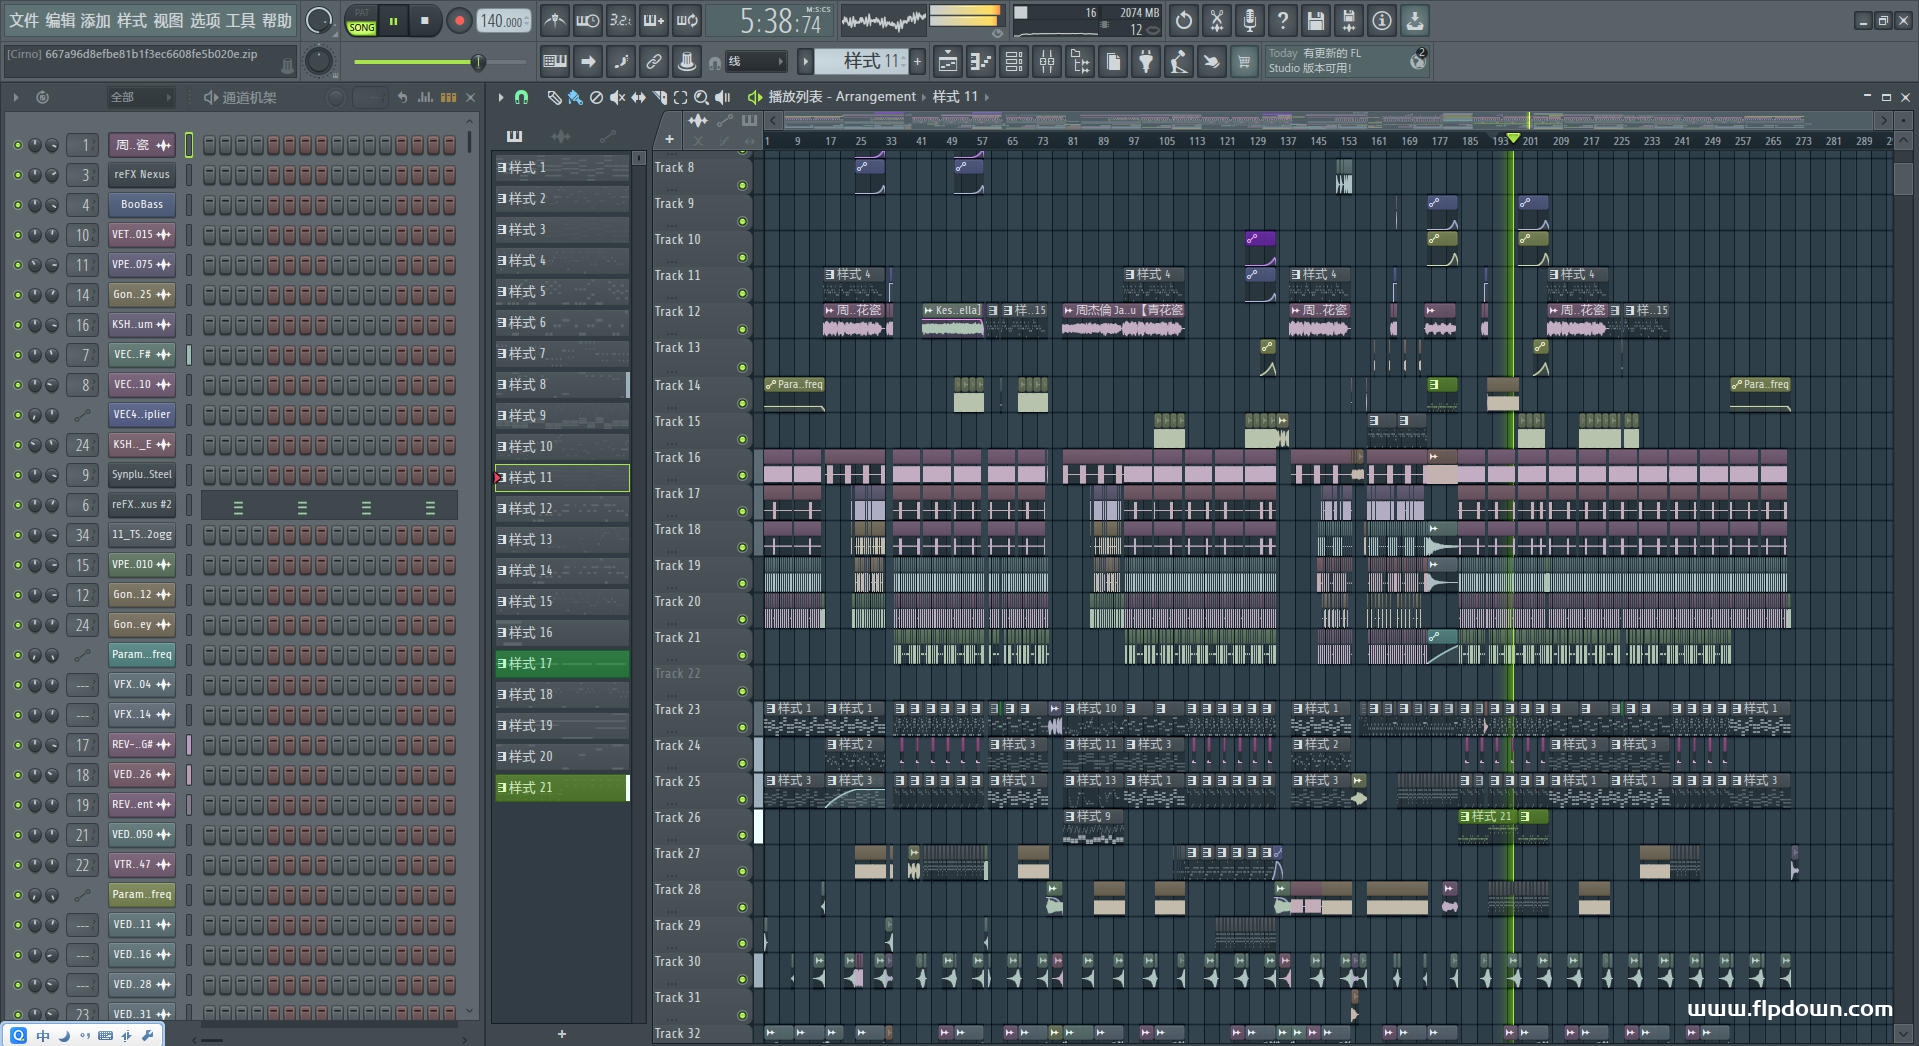Click the save project floppy icon

coord(1315,20)
